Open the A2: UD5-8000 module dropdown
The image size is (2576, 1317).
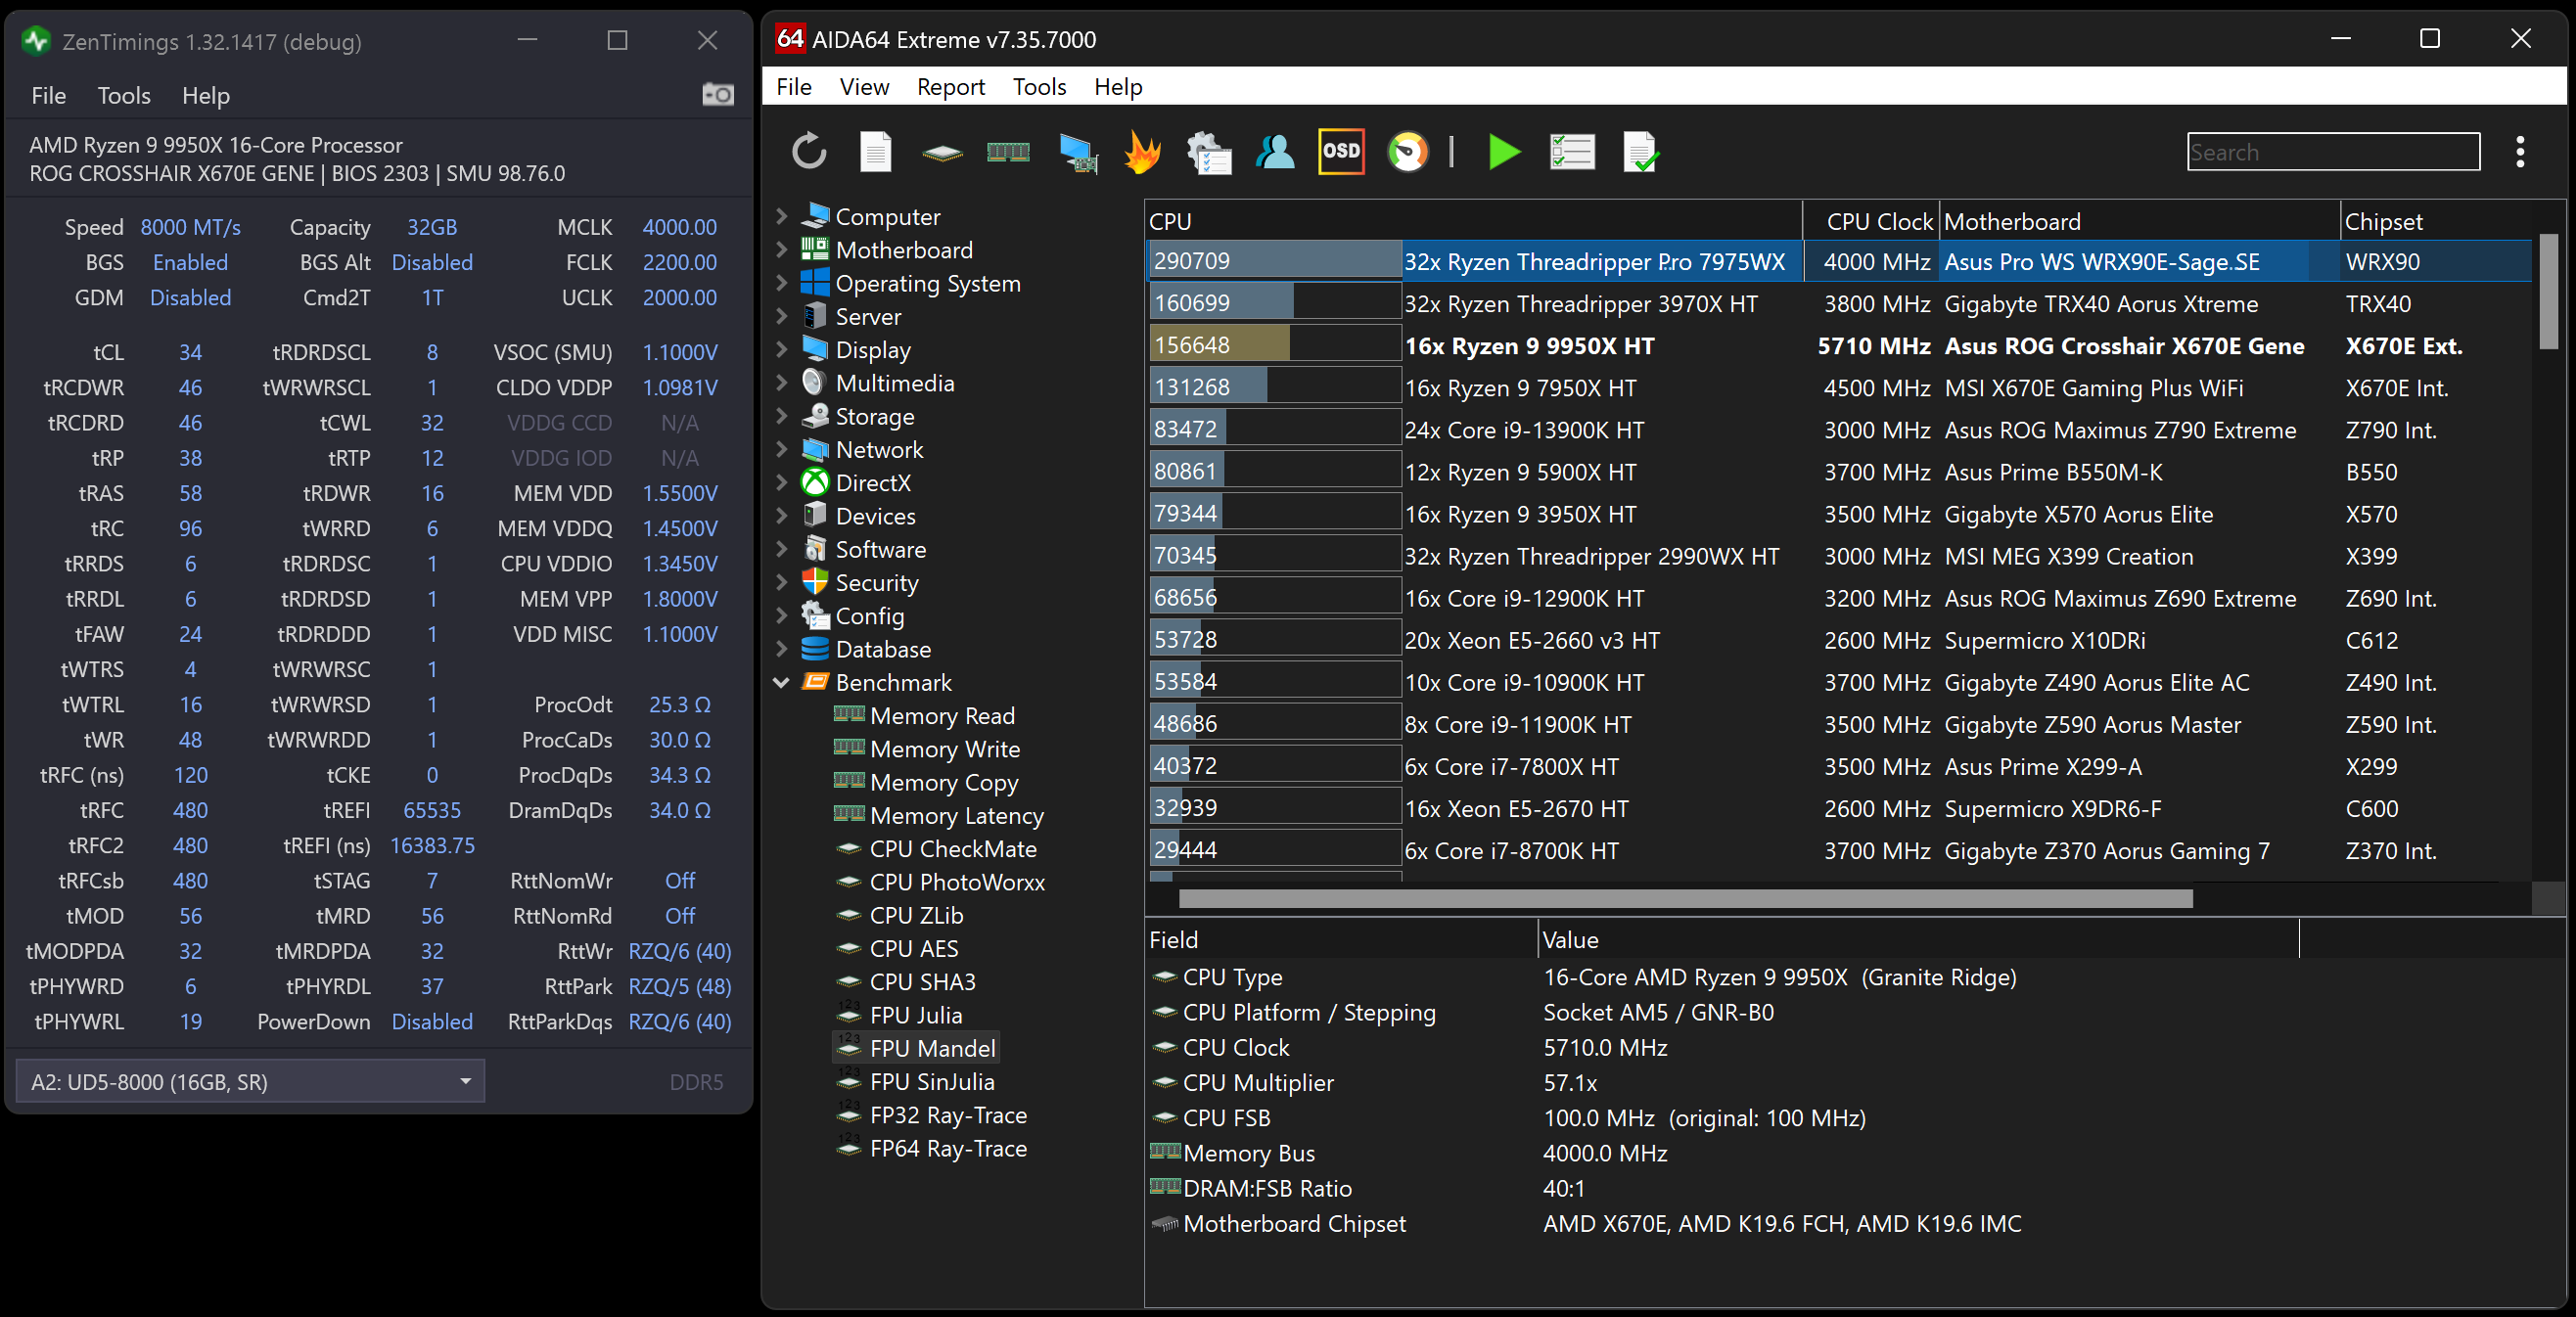[250, 1081]
